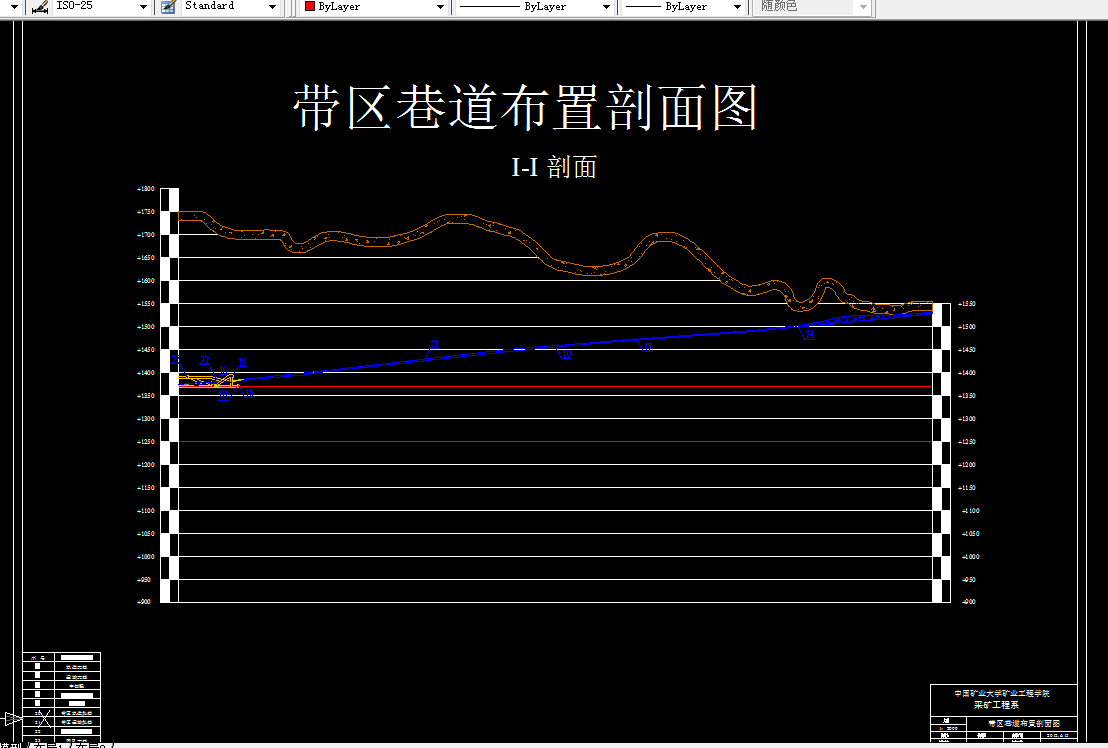Select the +1800 elevation label

pos(146,189)
